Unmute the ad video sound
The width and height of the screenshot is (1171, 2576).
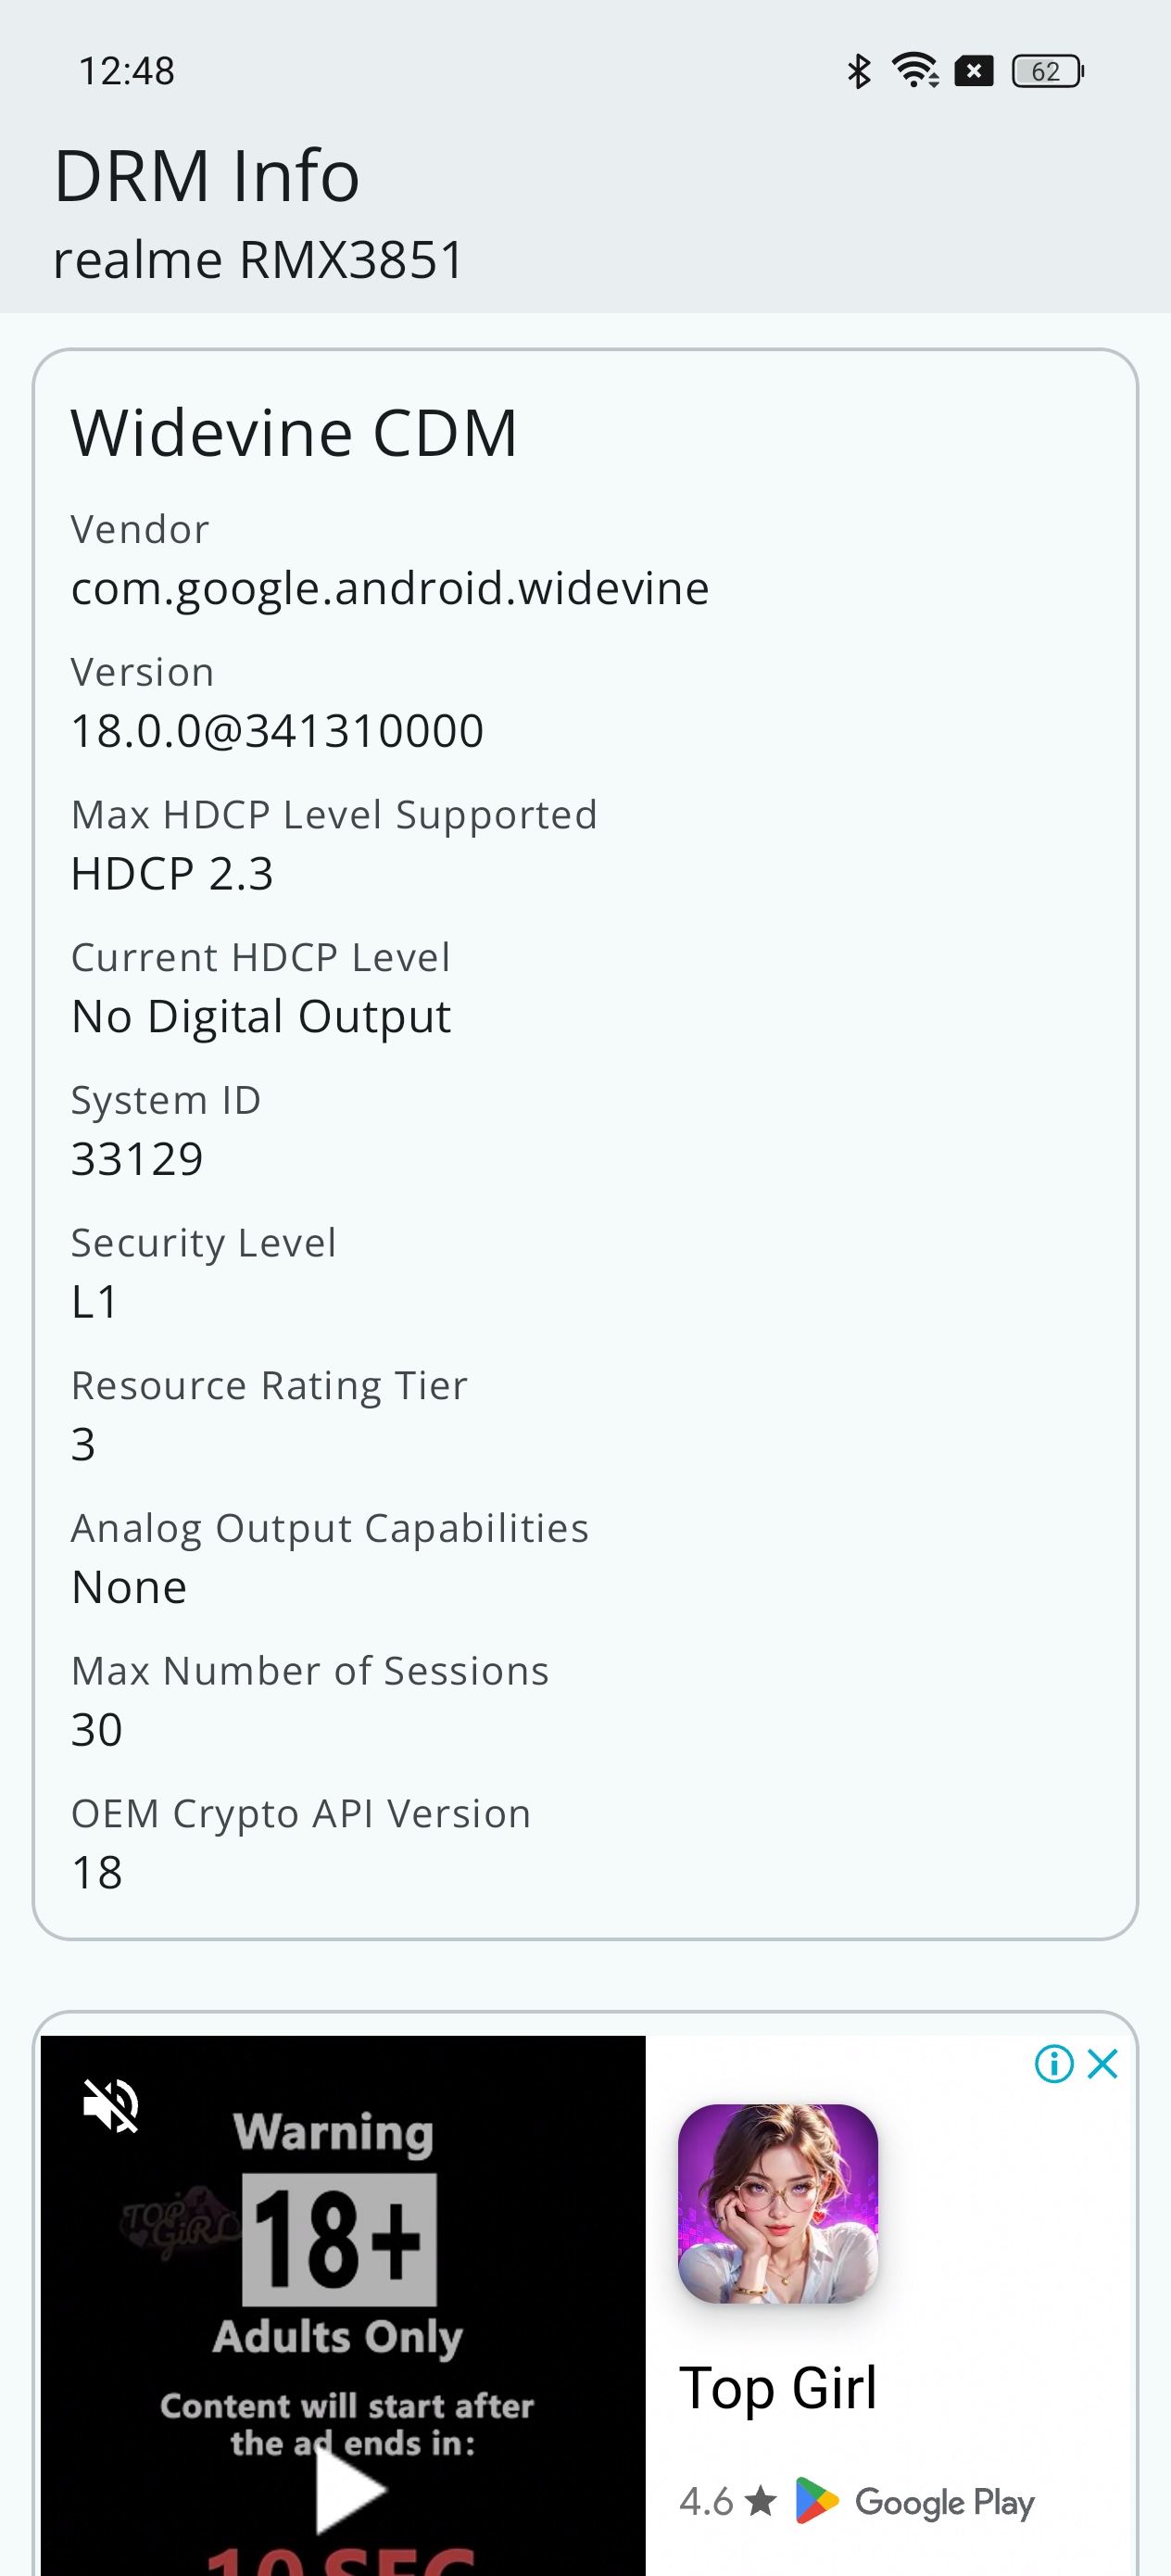(111, 2105)
